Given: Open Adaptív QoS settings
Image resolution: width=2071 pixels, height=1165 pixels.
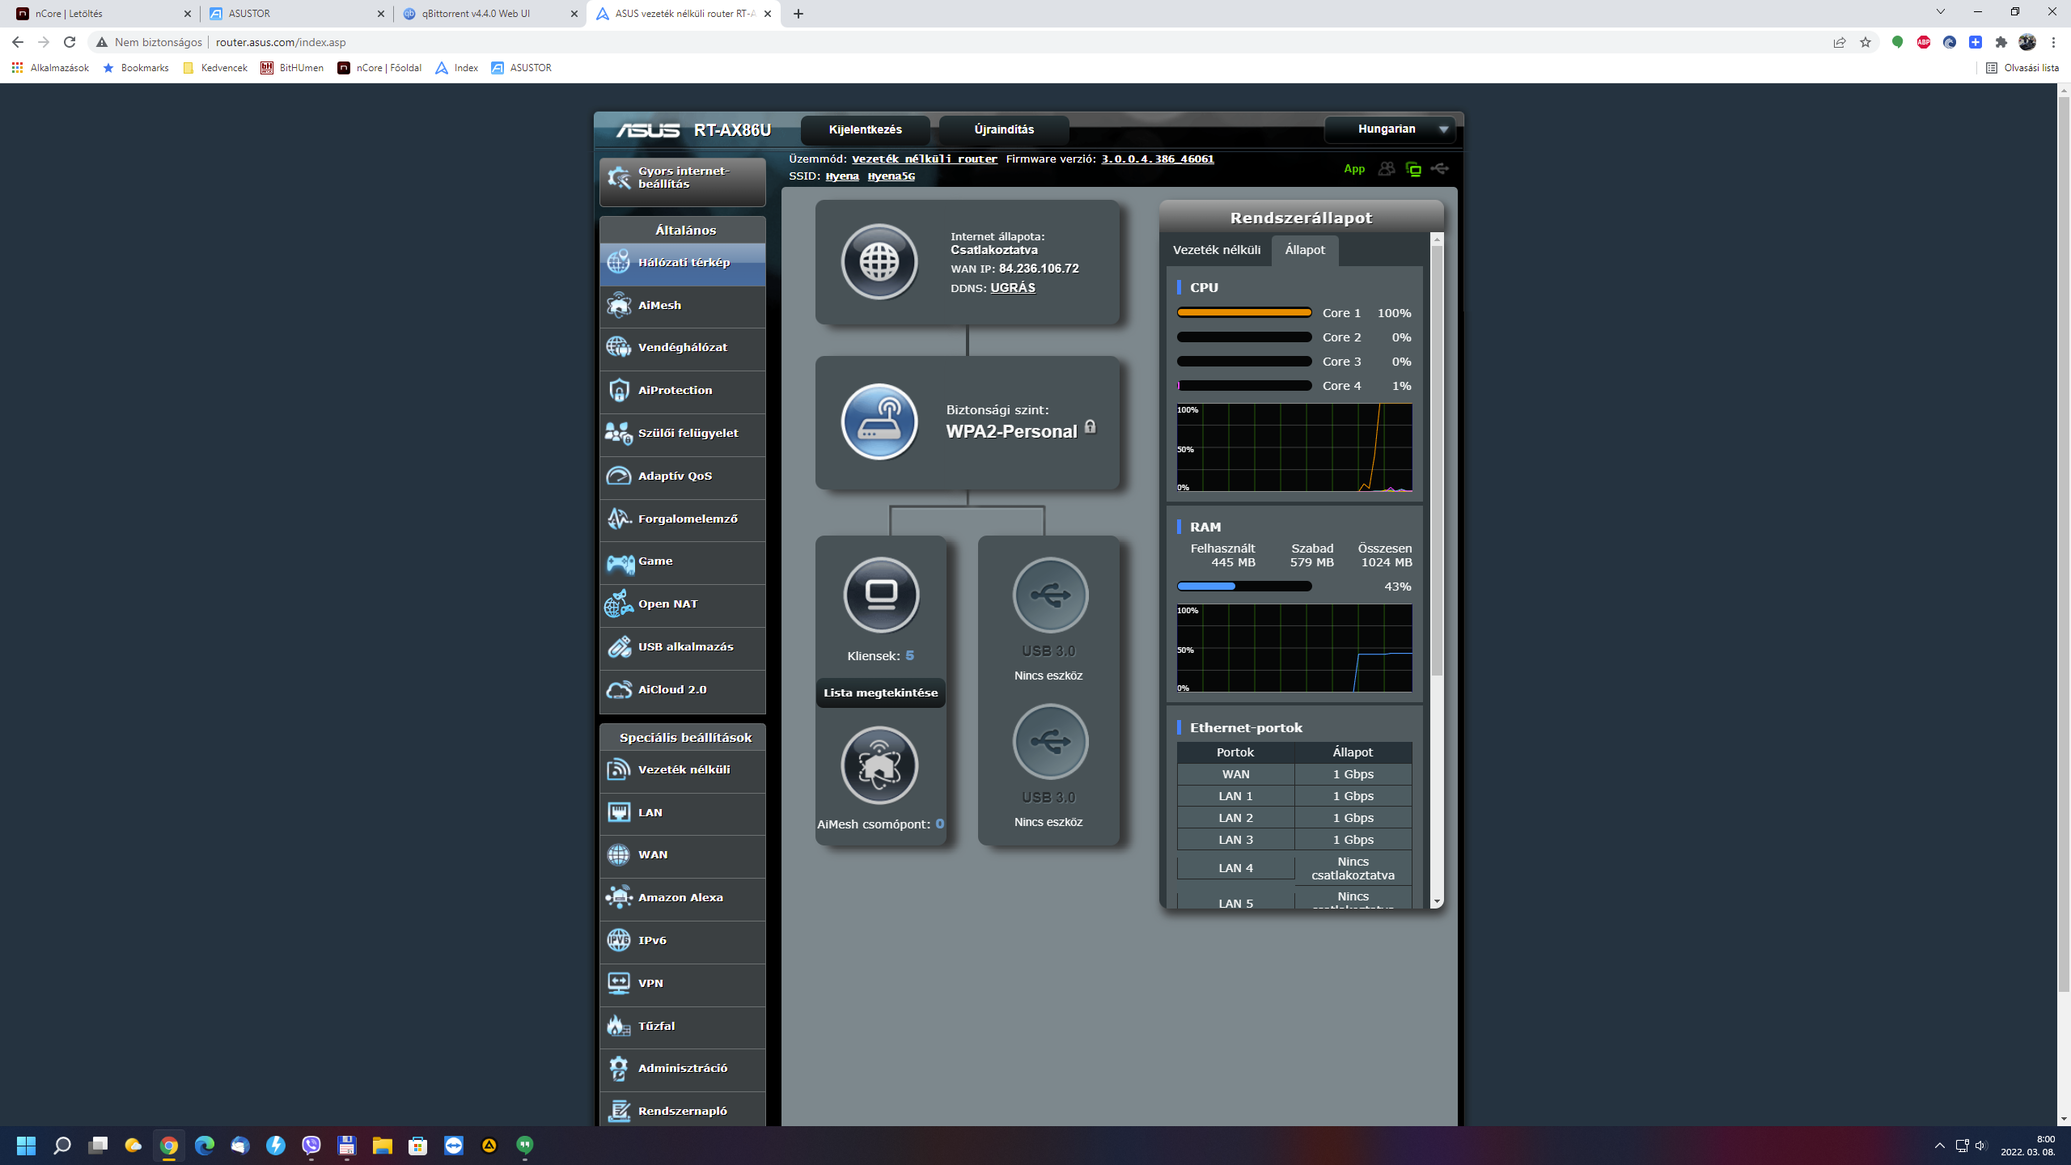Looking at the screenshot, I should (x=683, y=477).
